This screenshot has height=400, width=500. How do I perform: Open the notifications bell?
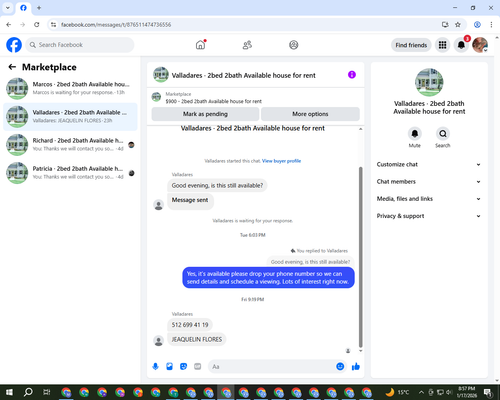[x=461, y=45]
